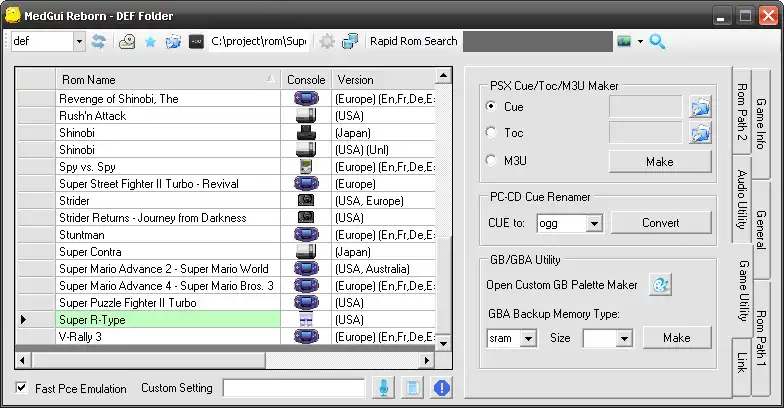The height and width of the screenshot is (408, 784).
Task: Click the network computers icon
Action: point(350,42)
